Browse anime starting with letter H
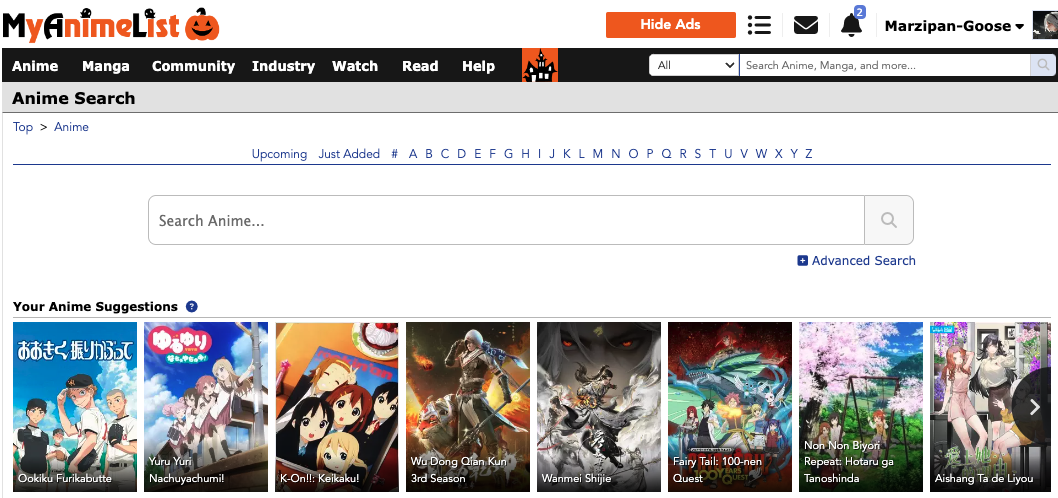Image resolution: width=1058 pixels, height=498 pixels. [x=526, y=154]
